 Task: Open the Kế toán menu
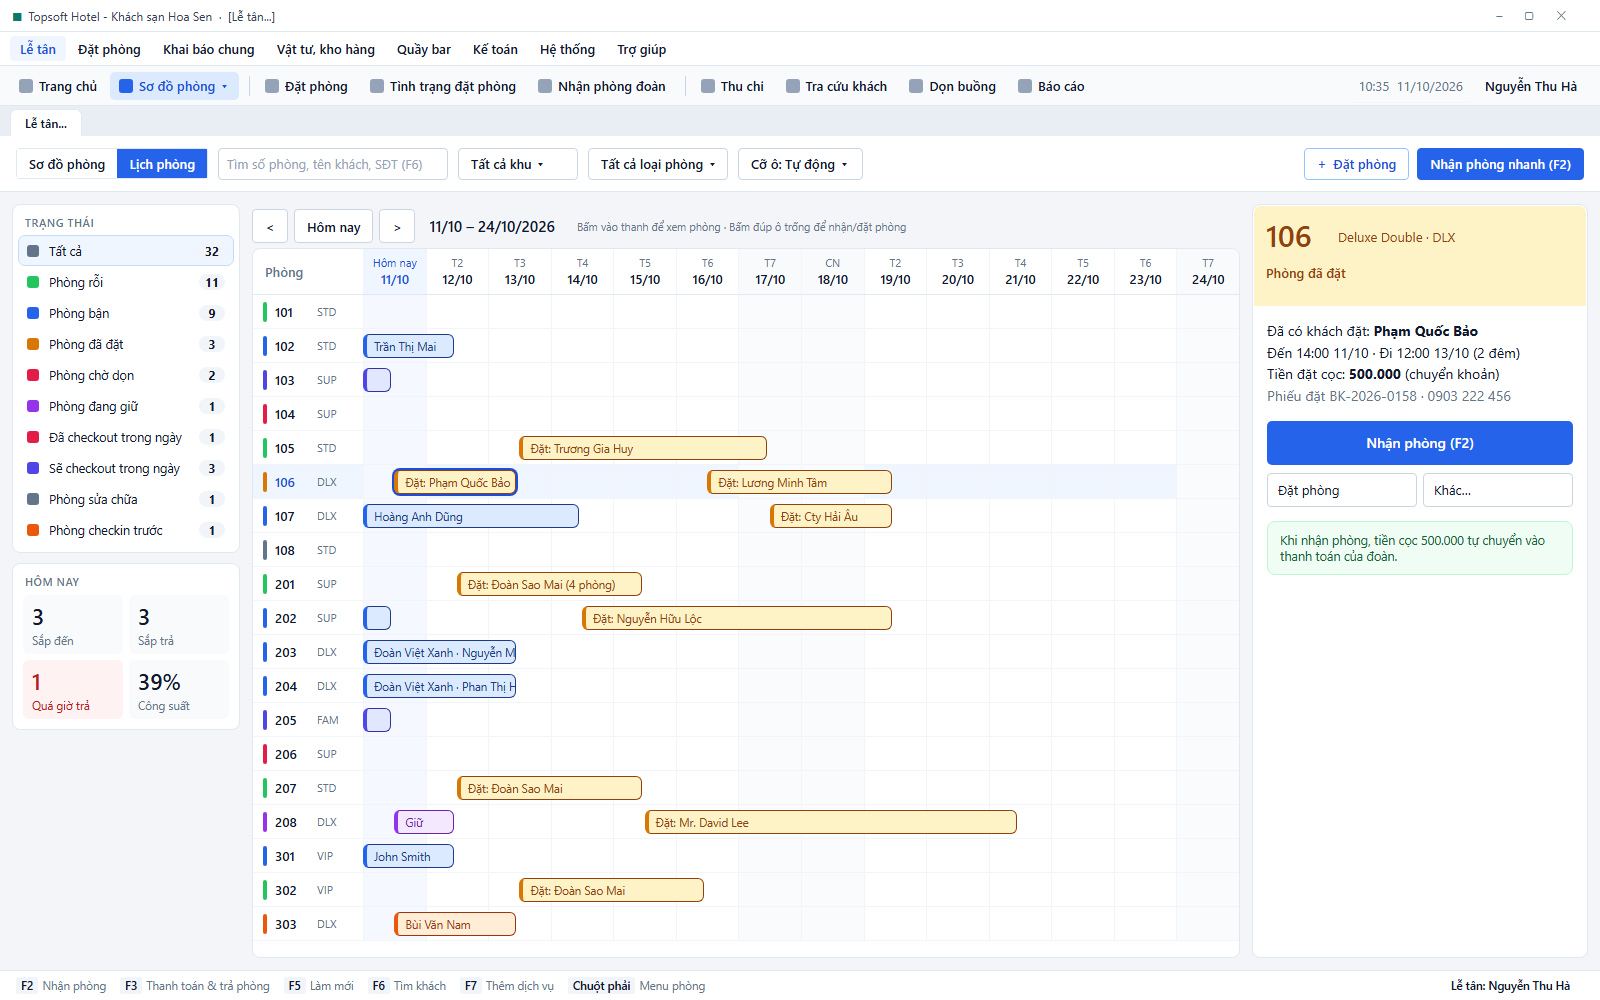tap(495, 49)
